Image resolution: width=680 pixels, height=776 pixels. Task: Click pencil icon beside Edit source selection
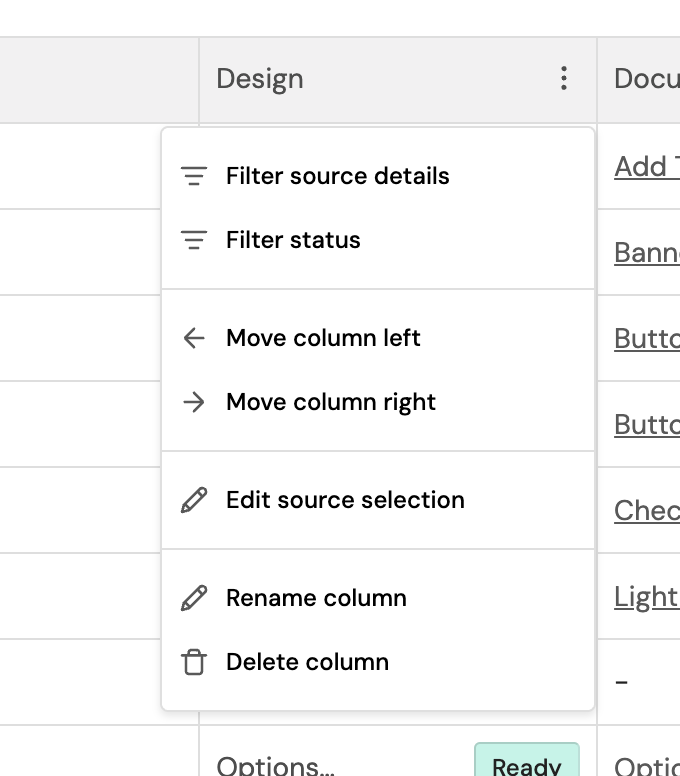coord(194,501)
